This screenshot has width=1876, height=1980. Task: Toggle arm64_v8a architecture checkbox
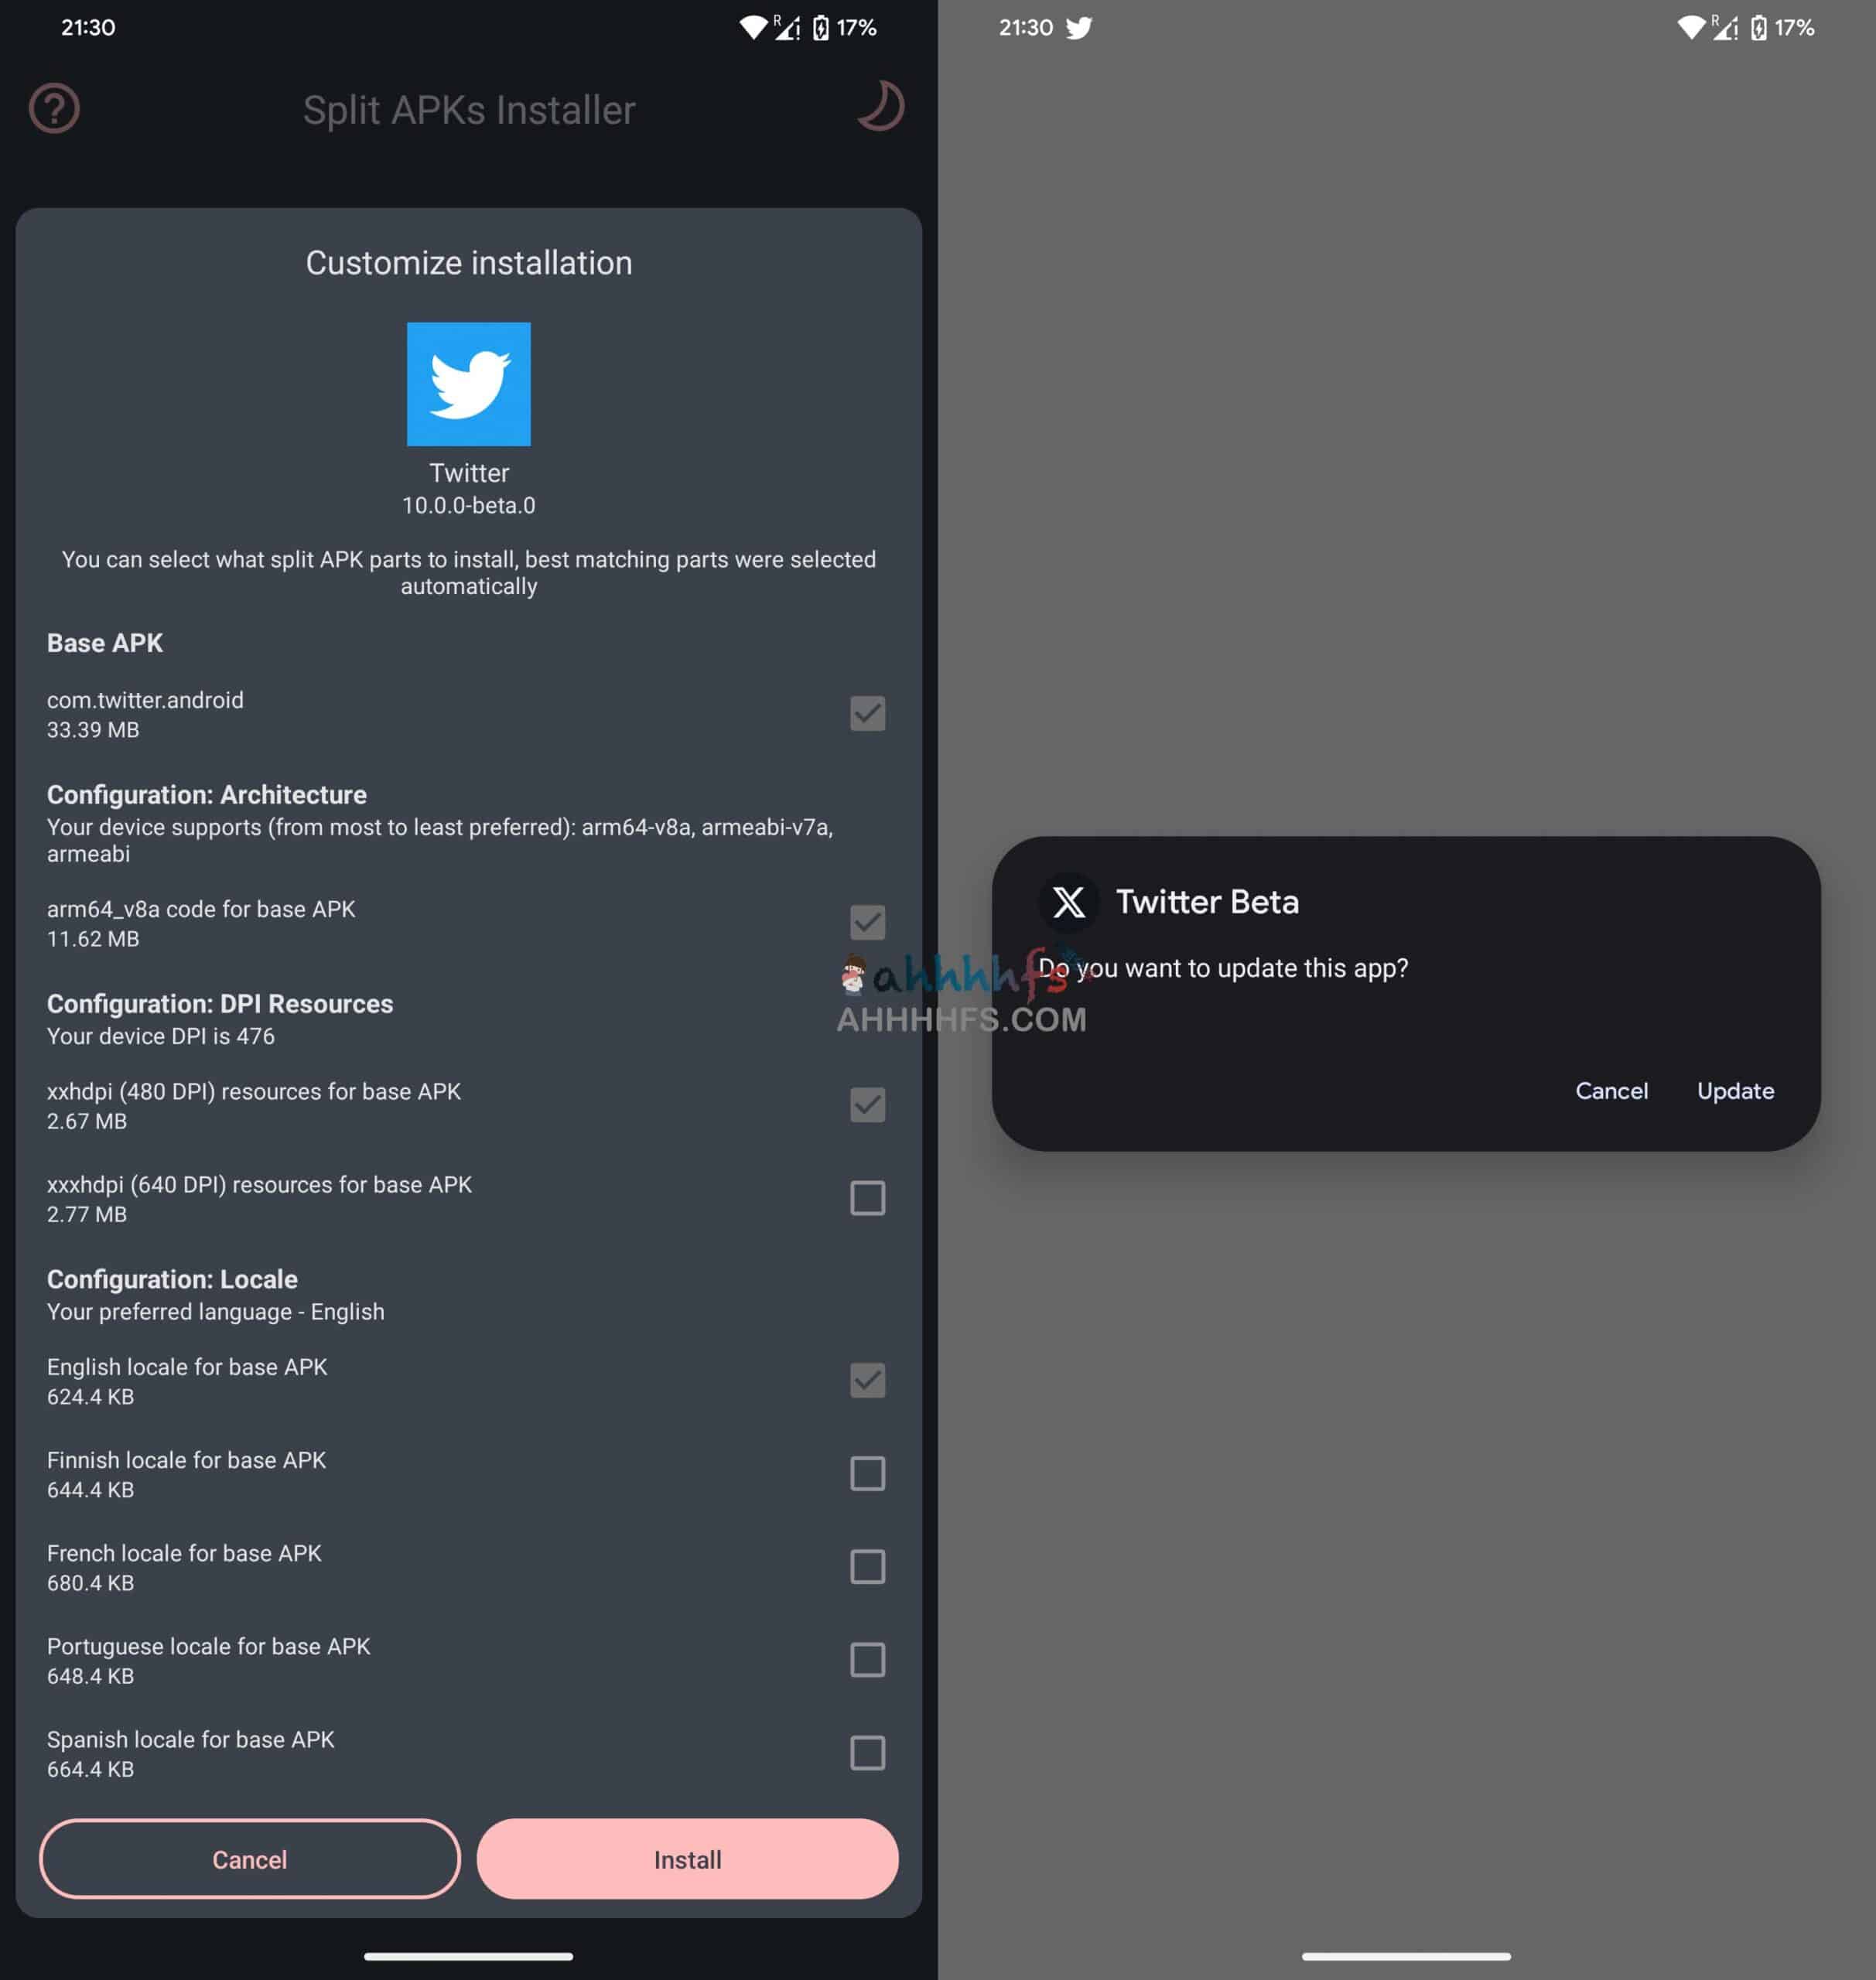(867, 920)
